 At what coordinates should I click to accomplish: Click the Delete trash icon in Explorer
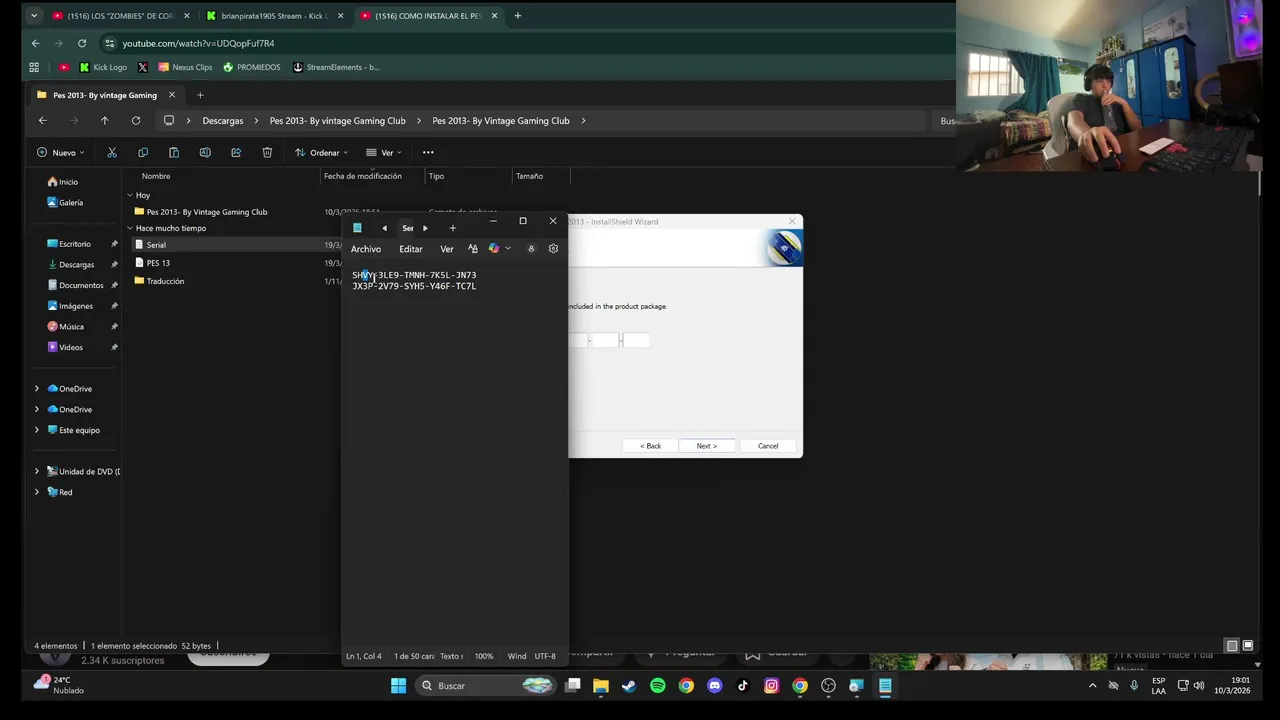click(267, 152)
